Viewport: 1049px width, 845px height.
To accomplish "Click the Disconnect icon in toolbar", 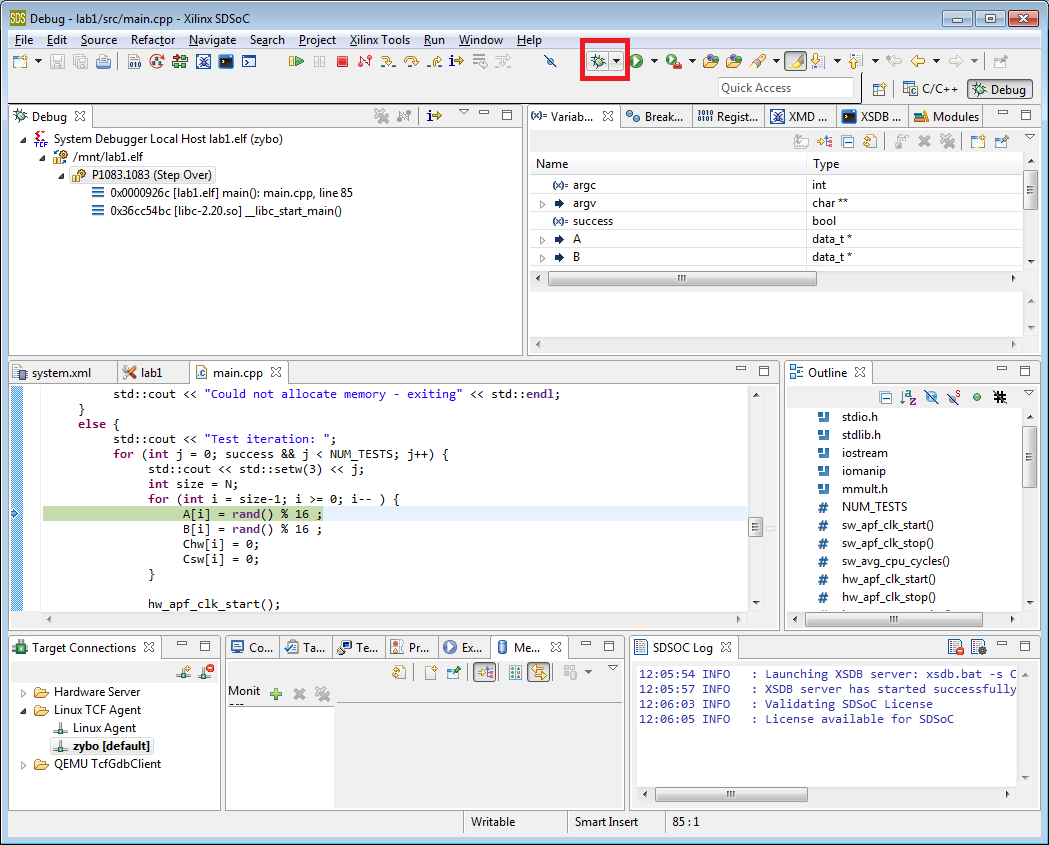I will click(365, 62).
